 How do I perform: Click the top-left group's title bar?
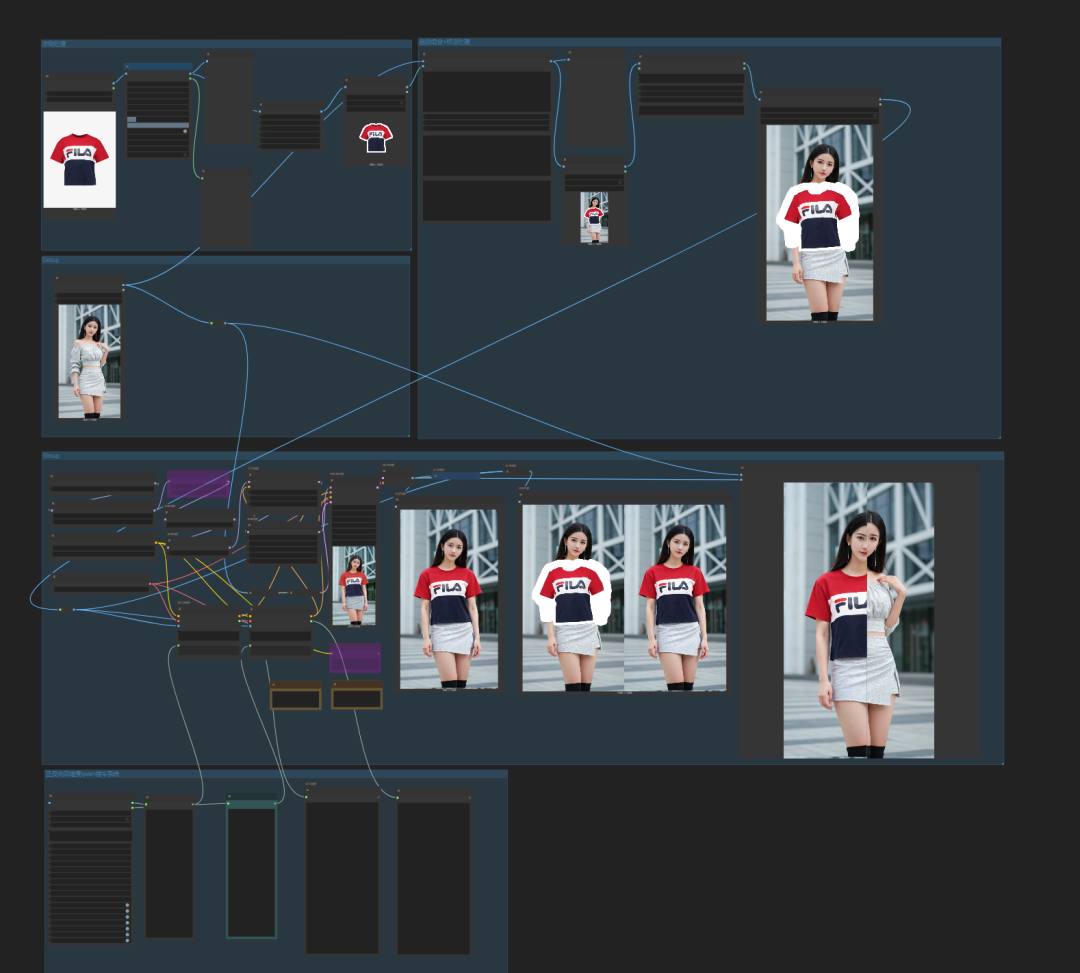point(226,44)
